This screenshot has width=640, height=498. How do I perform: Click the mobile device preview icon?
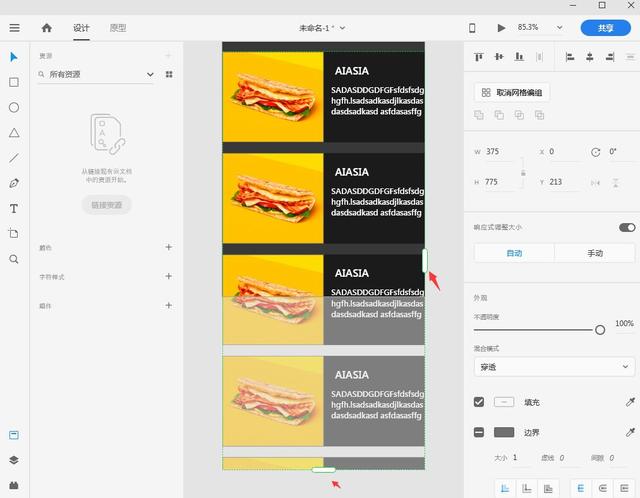472,28
